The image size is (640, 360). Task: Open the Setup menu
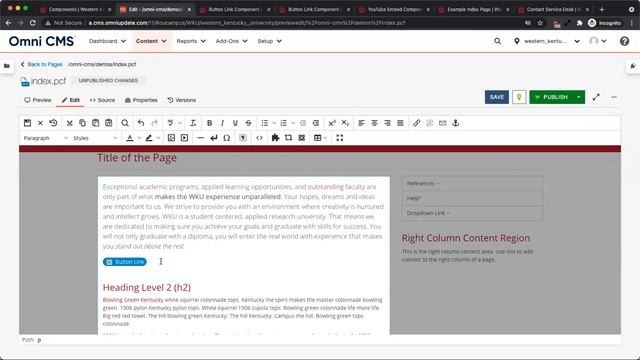[269, 41]
